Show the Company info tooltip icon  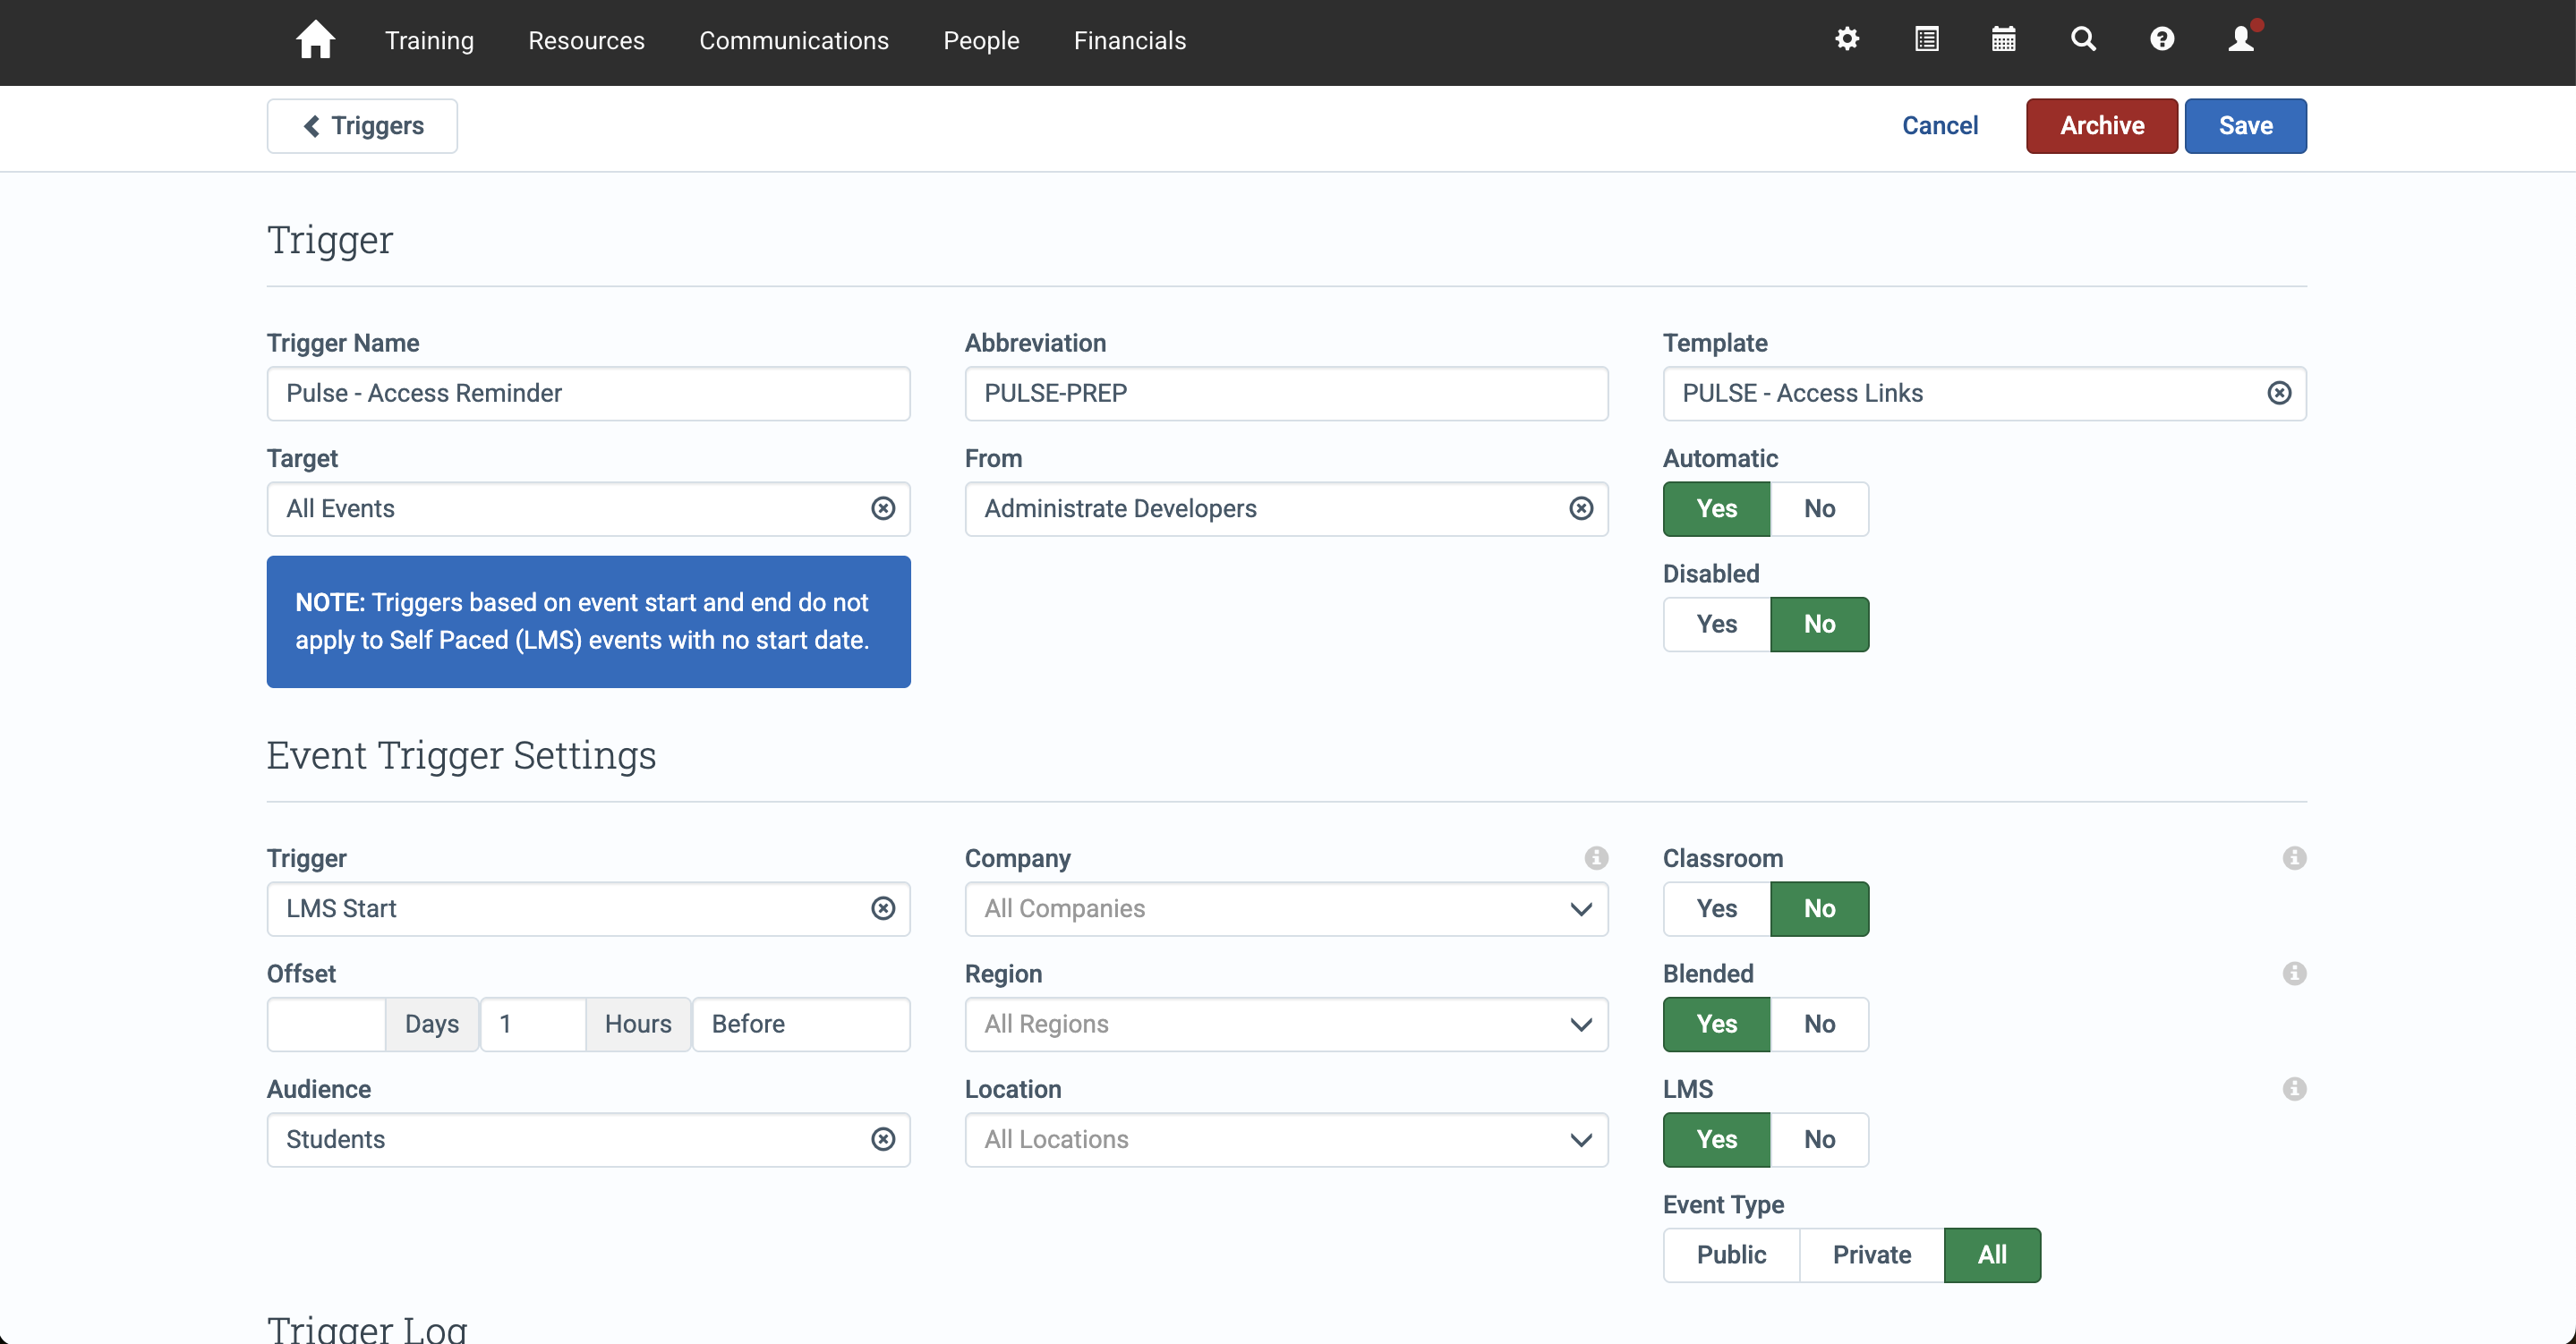point(1596,858)
